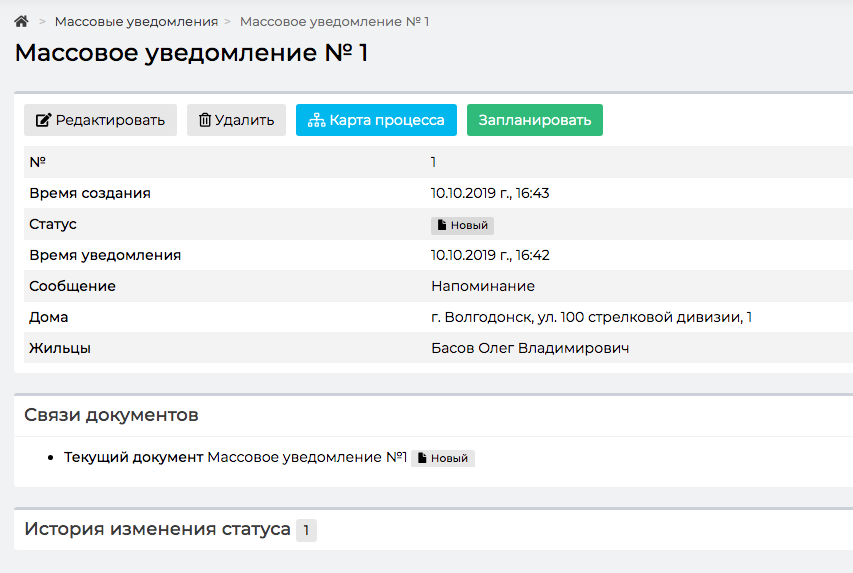The height and width of the screenshot is (573, 853).
Task: Click Массовое уведомление № 1 breadcrumb
Action: [335, 22]
